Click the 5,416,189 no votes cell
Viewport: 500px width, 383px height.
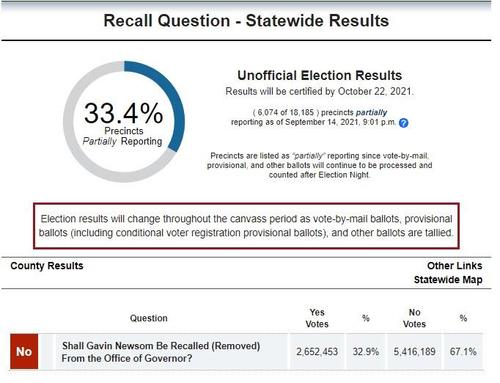point(414,352)
